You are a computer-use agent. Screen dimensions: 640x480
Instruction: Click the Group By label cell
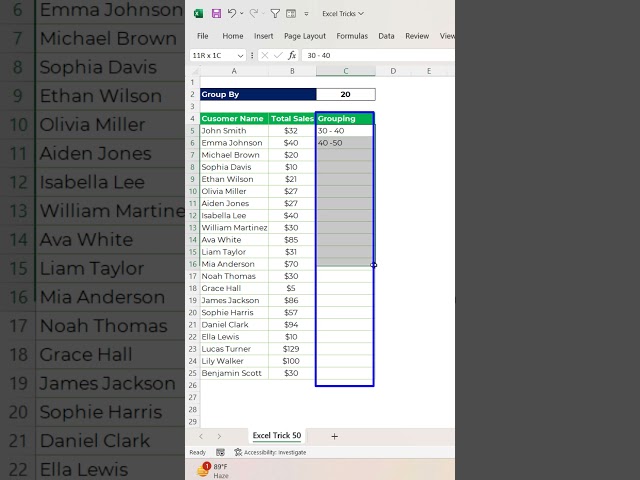(x=258, y=94)
